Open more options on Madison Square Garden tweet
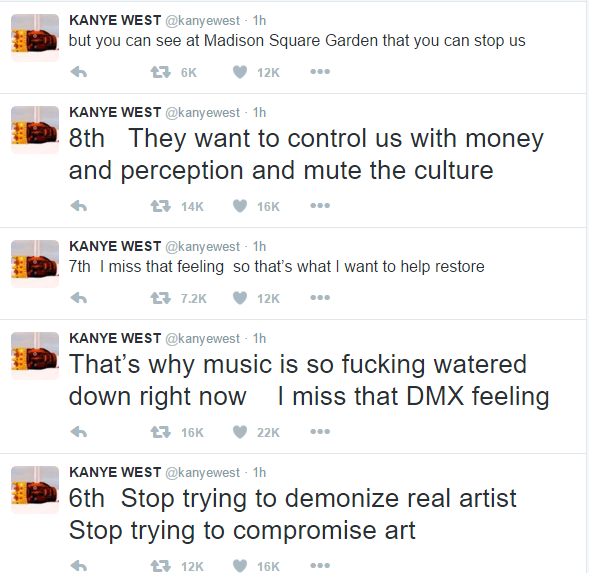The image size is (589, 573). pos(320,71)
